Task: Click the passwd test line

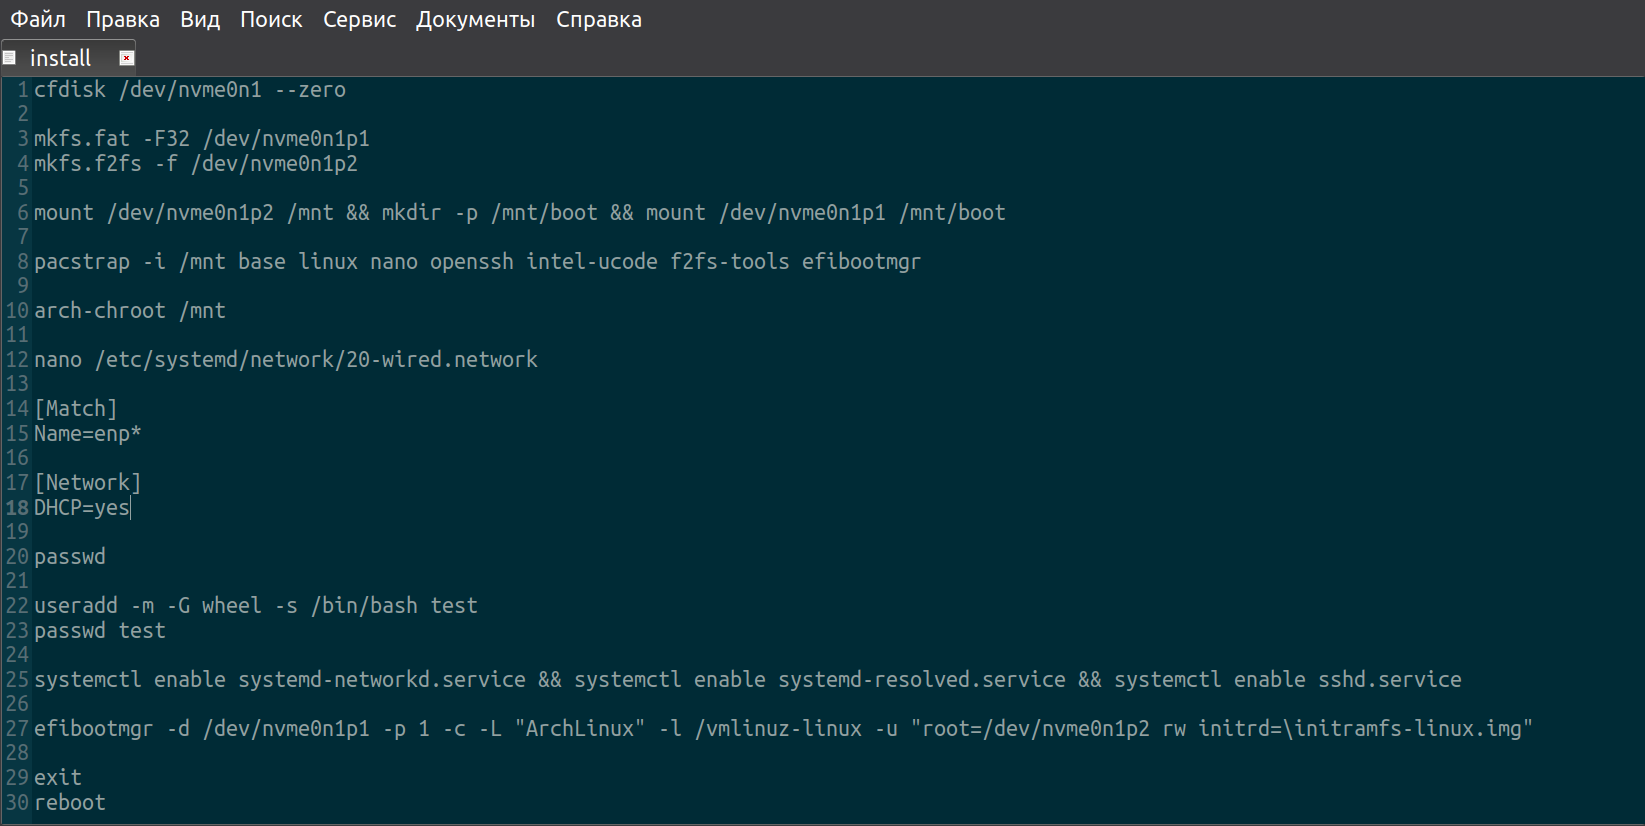Action: click(x=100, y=631)
